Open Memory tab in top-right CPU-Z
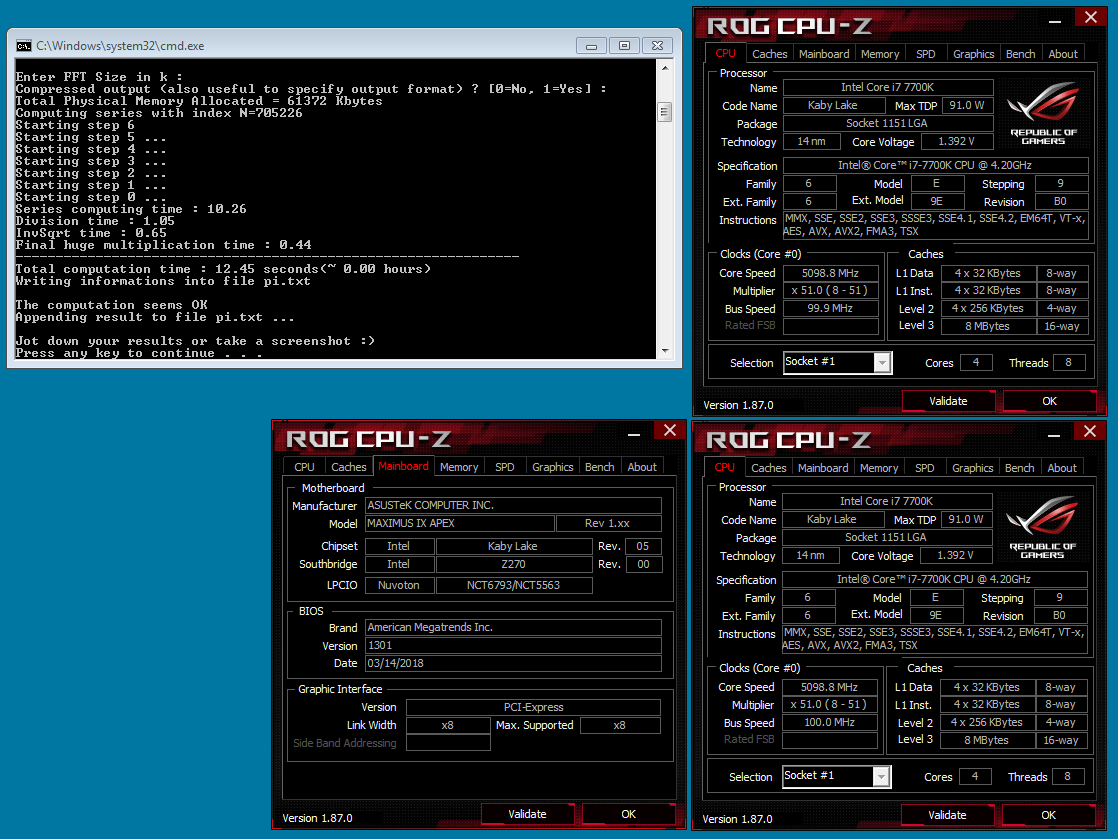 (880, 54)
